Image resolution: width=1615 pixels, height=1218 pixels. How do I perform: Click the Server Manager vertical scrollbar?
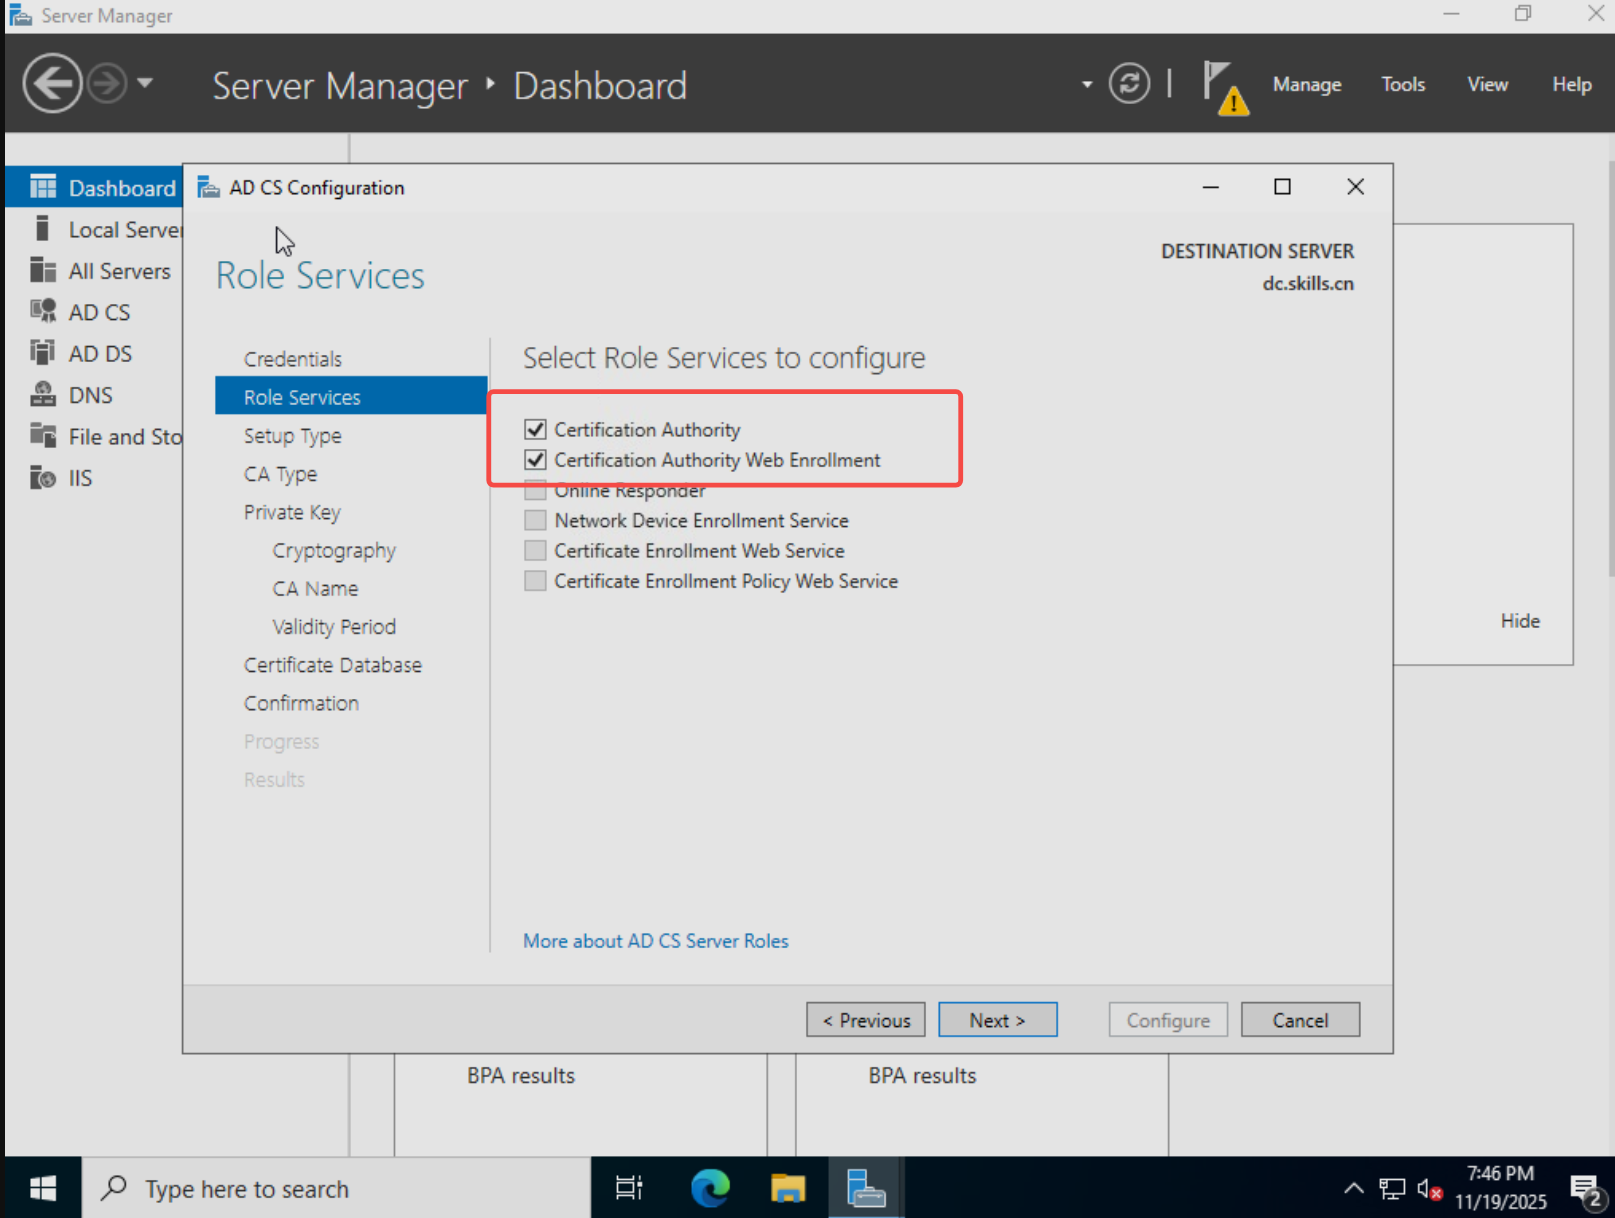point(1610,370)
